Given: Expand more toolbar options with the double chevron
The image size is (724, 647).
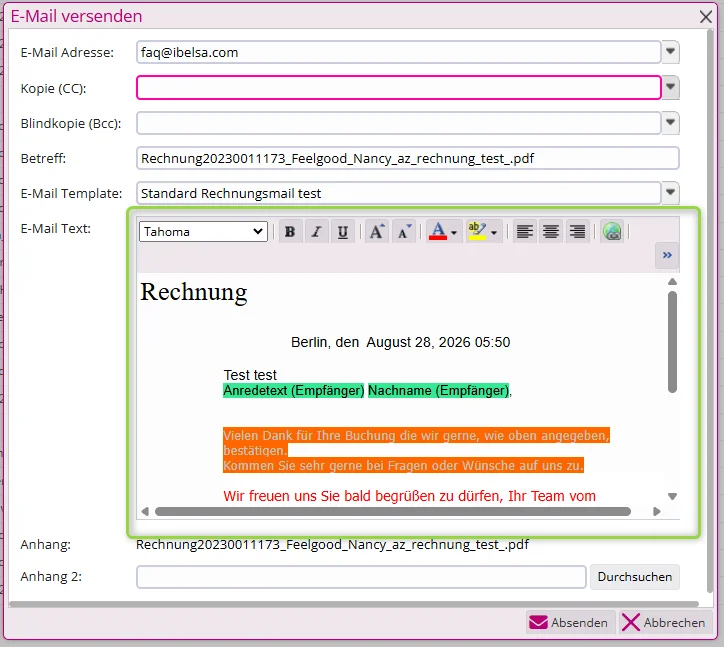Looking at the screenshot, I should point(667,255).
